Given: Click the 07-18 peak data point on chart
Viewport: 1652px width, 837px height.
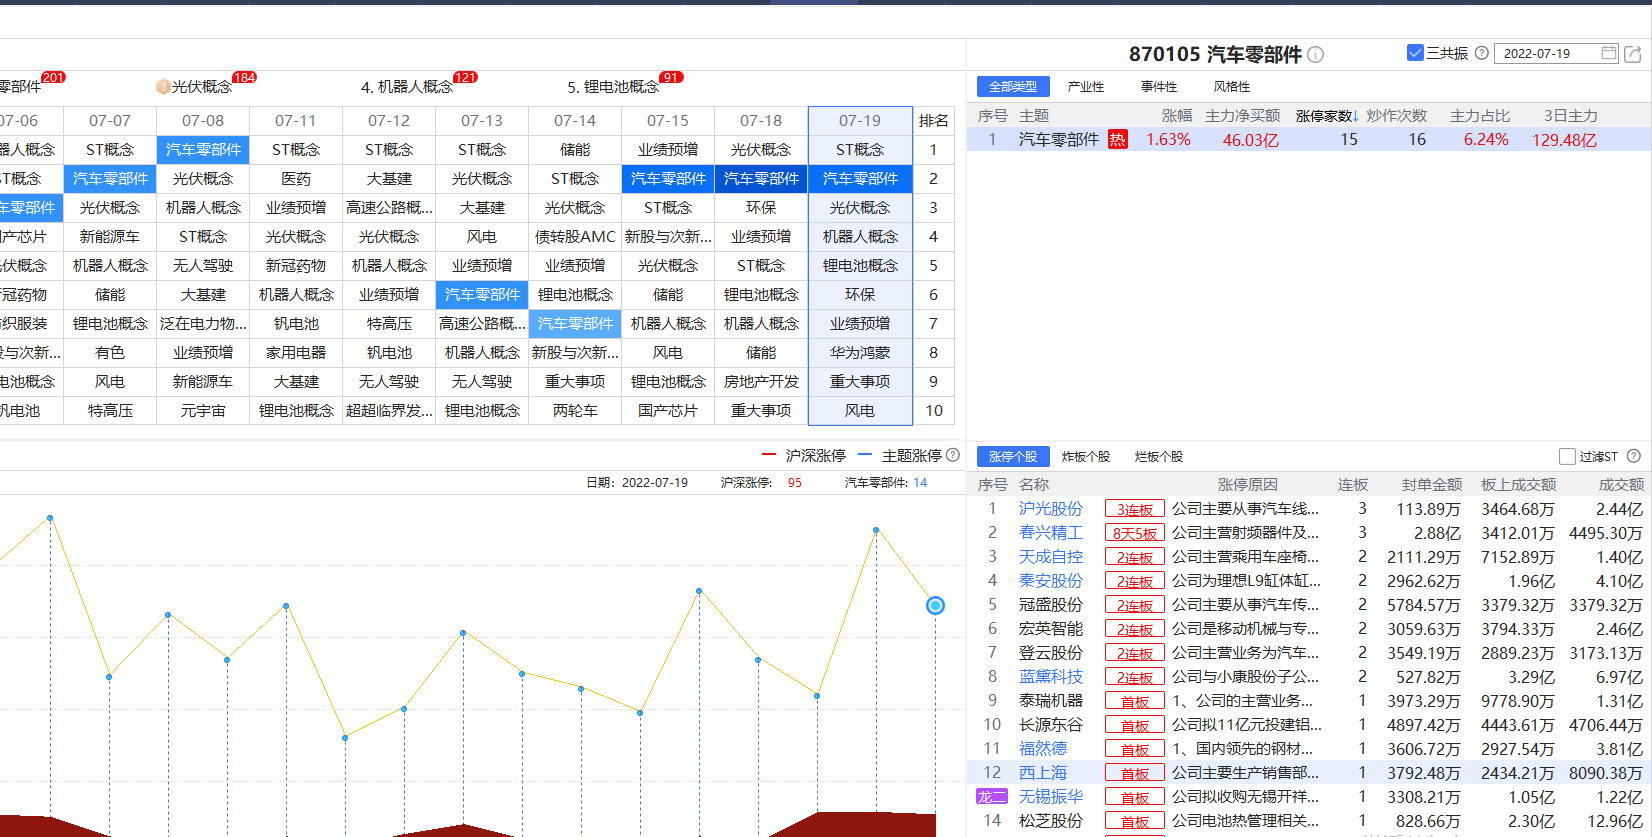Looking at the screenshot, I should tap(876, 530).
